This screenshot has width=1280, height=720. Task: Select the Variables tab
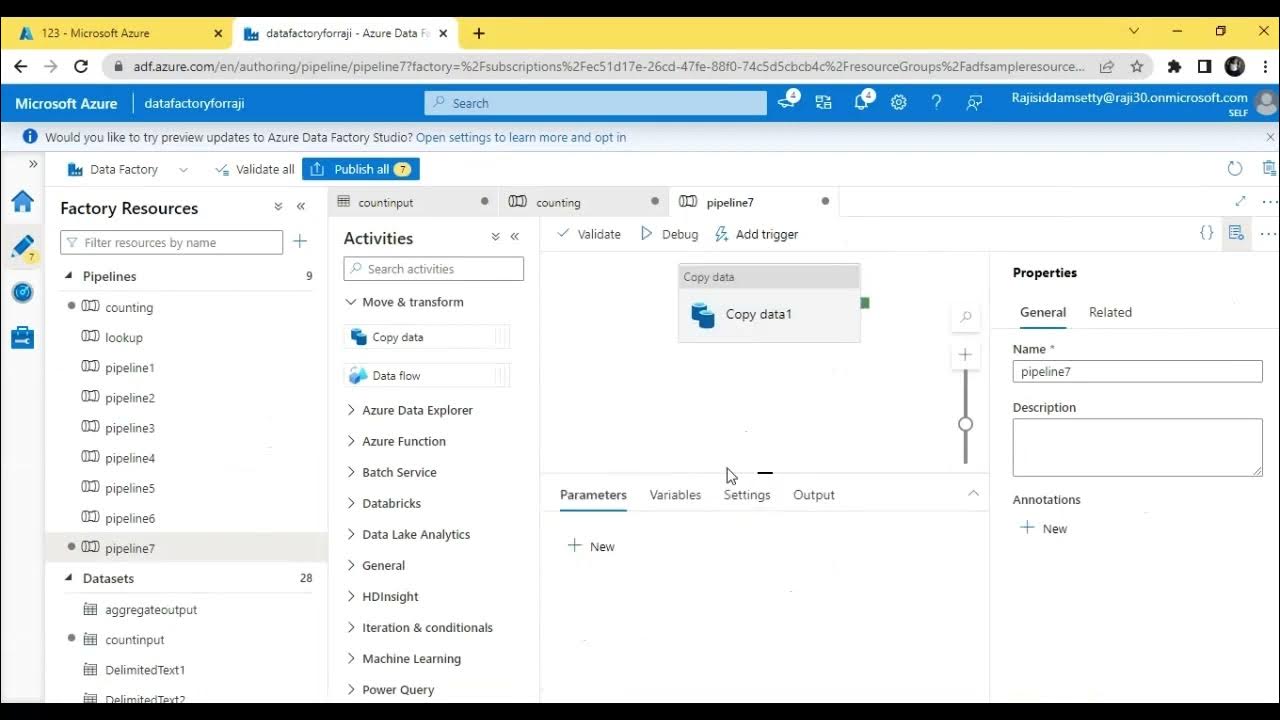[675, 495]
